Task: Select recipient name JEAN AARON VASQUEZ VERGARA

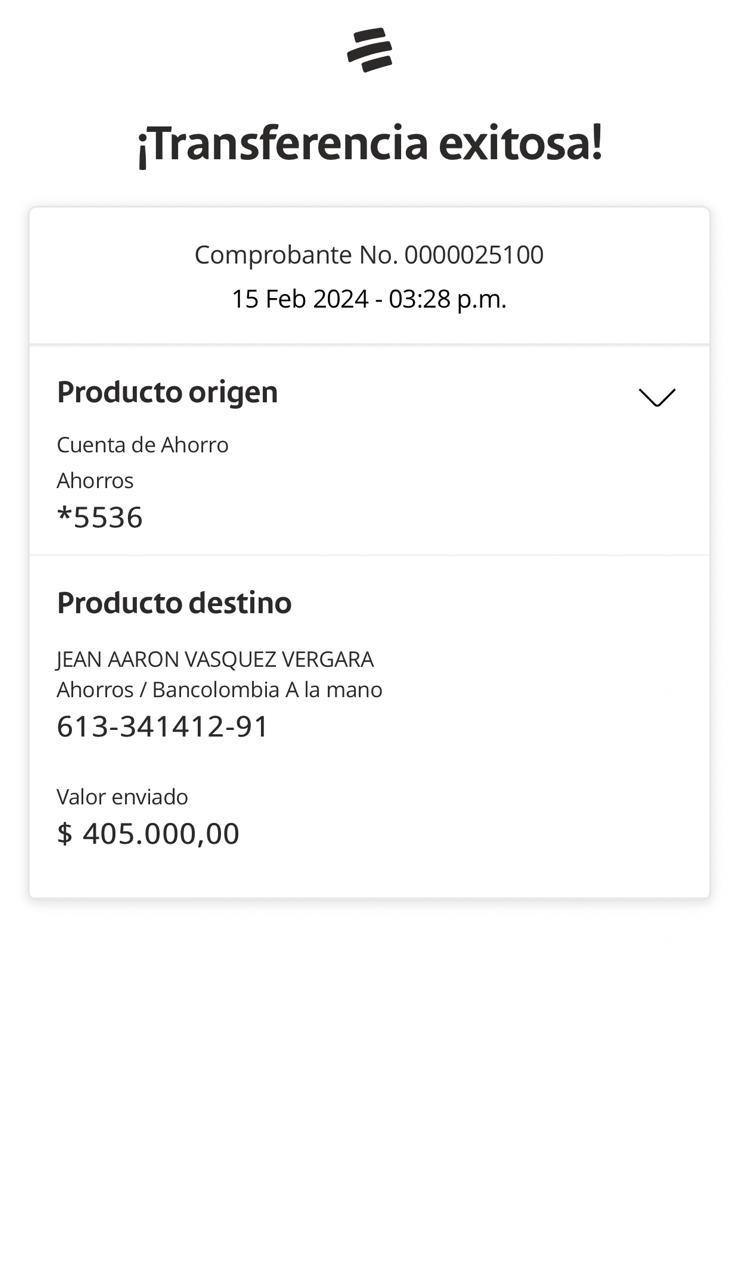Action: tap(215, 660)
